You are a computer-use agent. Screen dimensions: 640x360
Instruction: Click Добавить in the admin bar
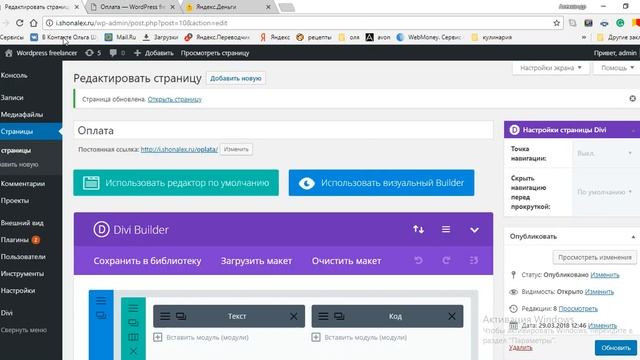[153, 53]
